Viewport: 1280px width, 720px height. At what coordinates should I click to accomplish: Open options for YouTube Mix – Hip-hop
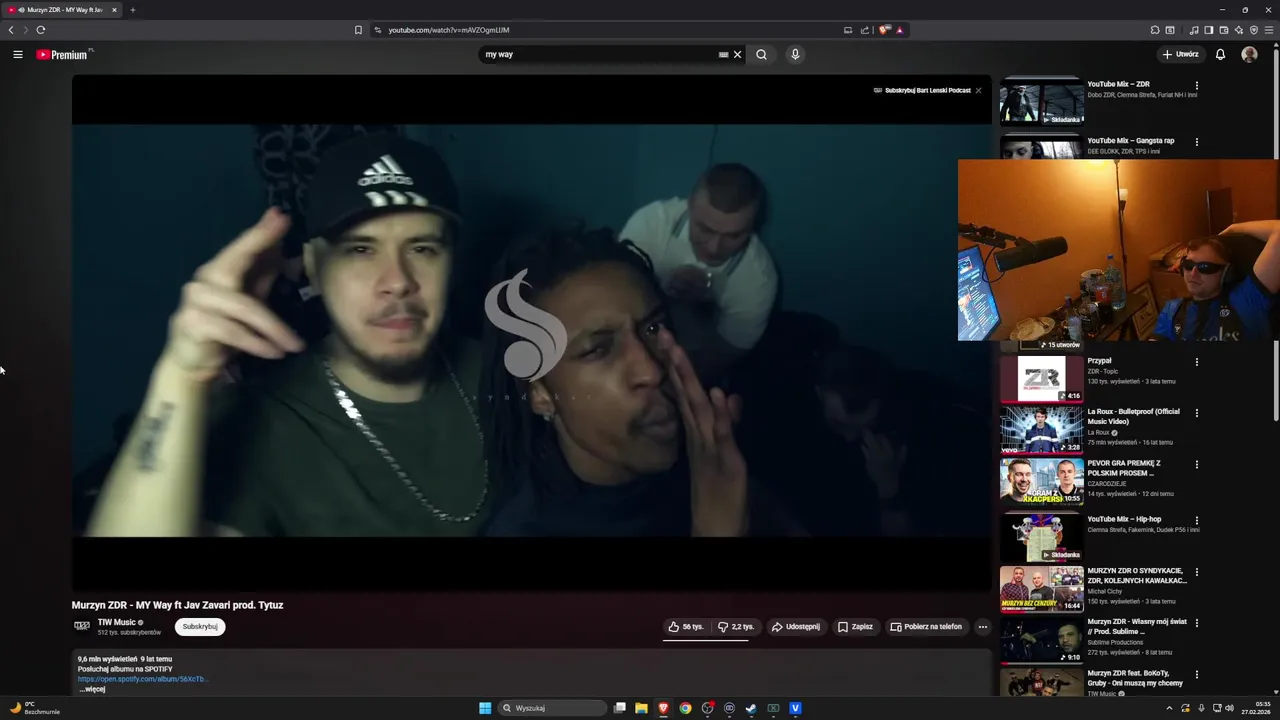tap(1197, 521)
